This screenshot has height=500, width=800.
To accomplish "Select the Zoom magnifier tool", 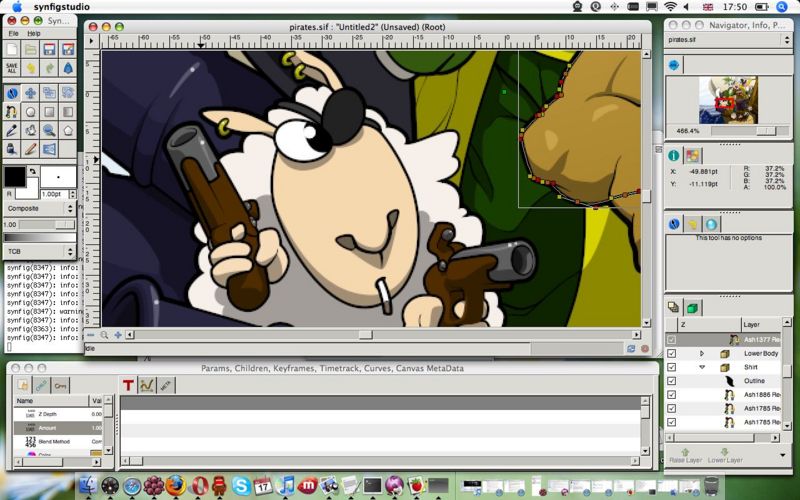I will 49,130.
